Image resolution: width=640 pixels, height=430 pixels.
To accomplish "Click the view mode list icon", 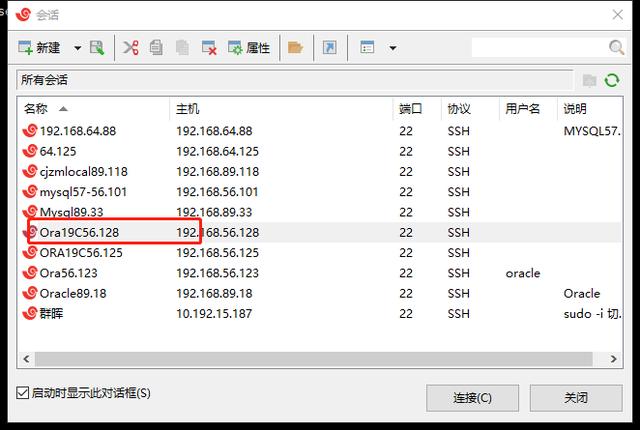I will pyautogui.click(x=367, y=48).
